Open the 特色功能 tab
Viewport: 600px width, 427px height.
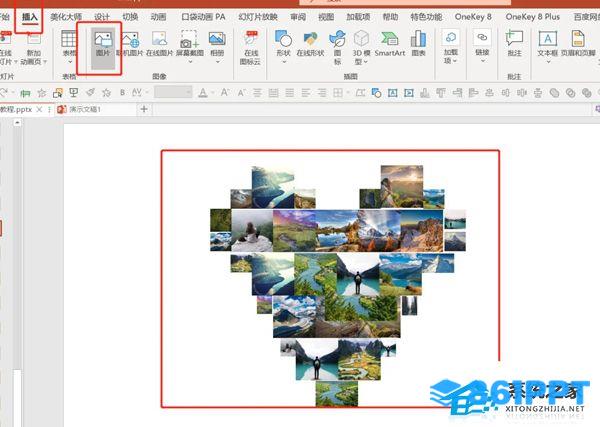pyautogui.click(x=426, y=17)
